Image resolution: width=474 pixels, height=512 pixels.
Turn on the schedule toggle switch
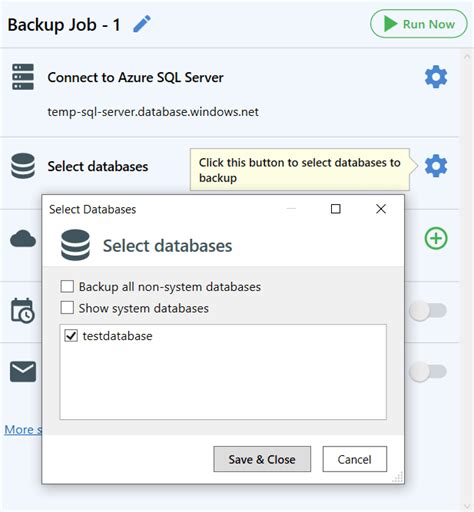pyautogui.click(x=428, y=311)
